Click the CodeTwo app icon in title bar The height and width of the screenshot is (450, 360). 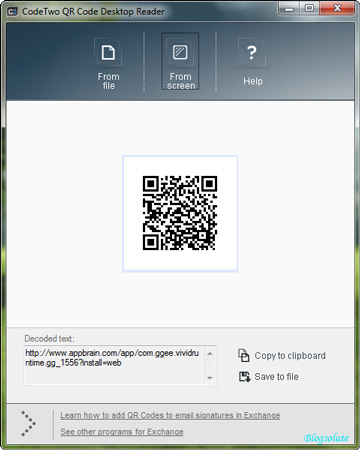point(12,12)
